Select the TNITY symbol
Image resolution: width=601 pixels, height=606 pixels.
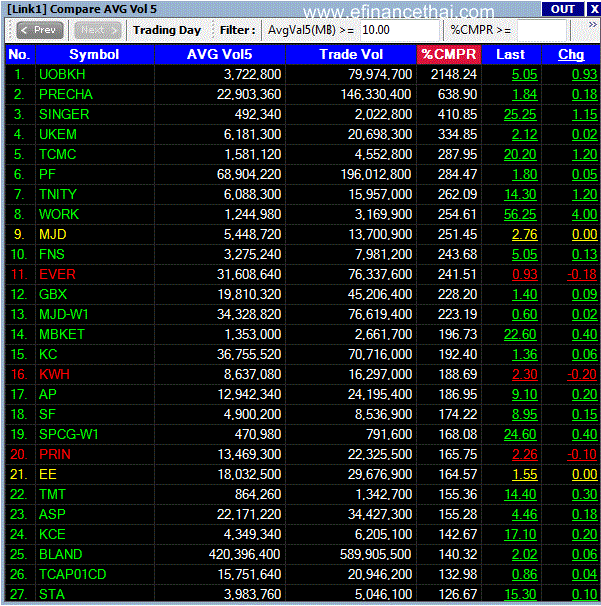pos(58,194)
